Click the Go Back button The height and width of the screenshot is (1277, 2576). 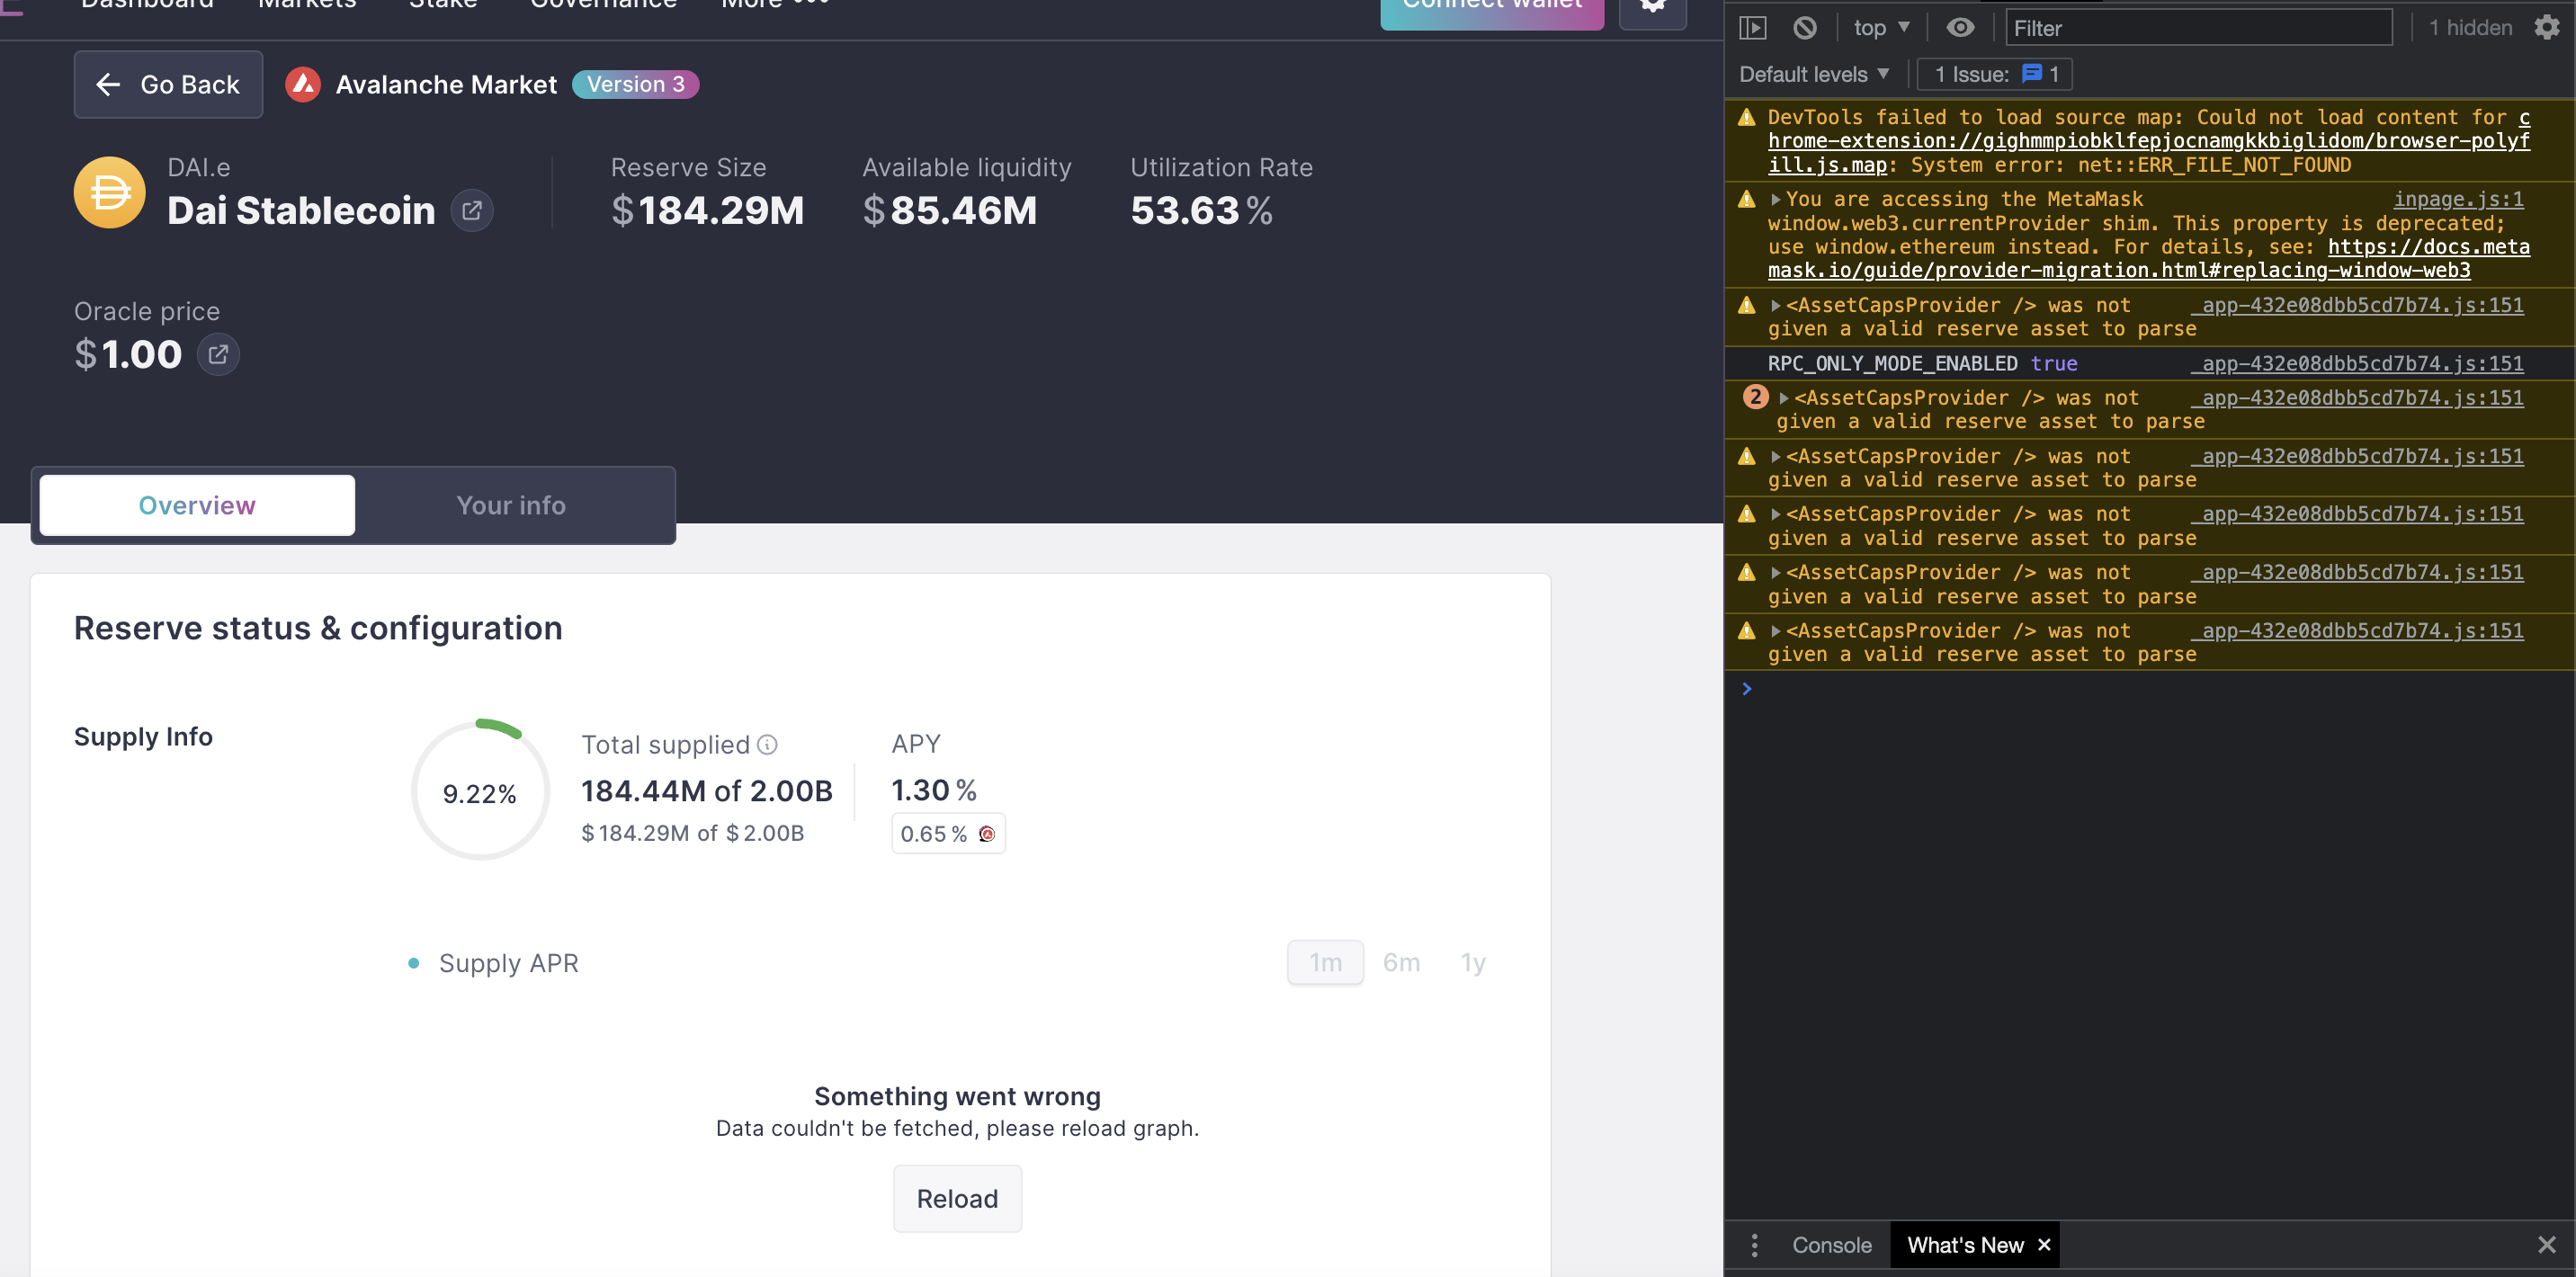tap(168, 85)
